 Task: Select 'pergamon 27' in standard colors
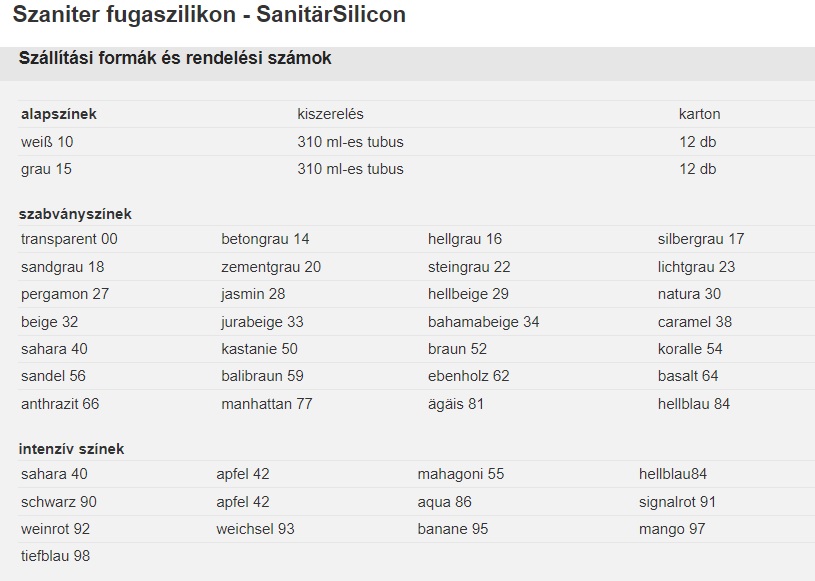click(x=65, y=294)
